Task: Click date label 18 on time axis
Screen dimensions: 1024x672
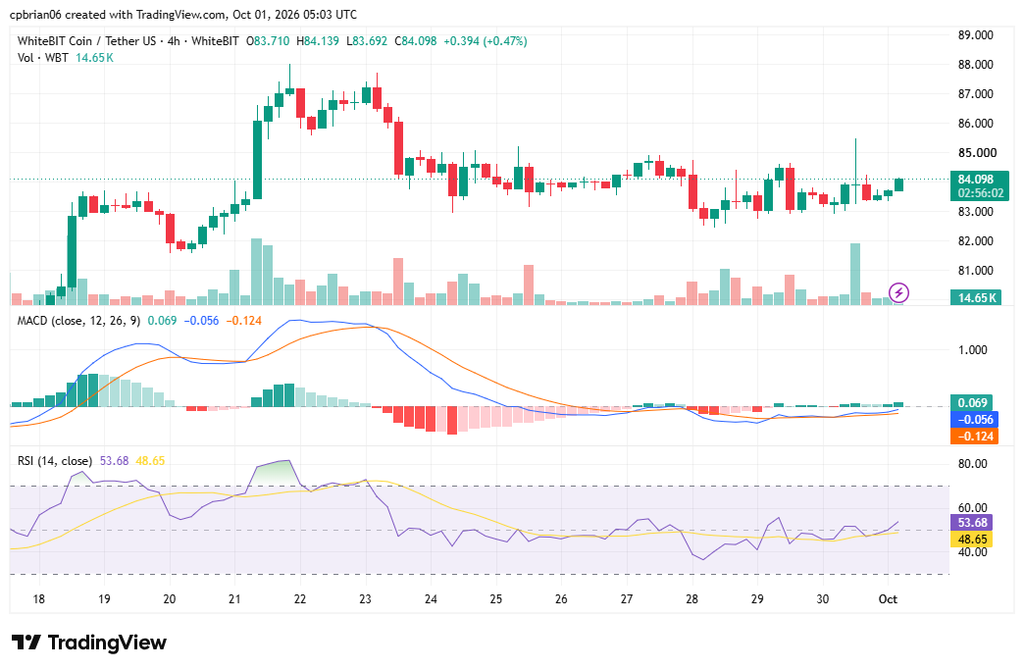Action: tap(39, 599)
